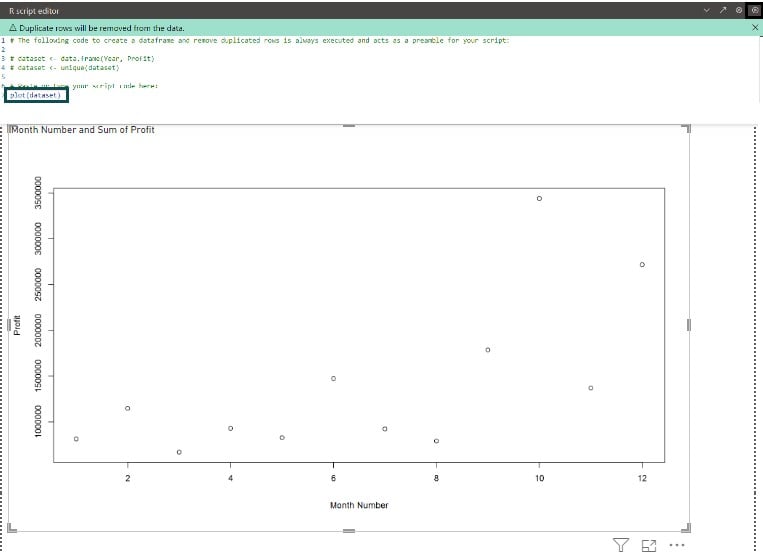The image size is (763, 556).
Task: Click the 3500000 y-axis tick label
Action: tap(38, 193)
